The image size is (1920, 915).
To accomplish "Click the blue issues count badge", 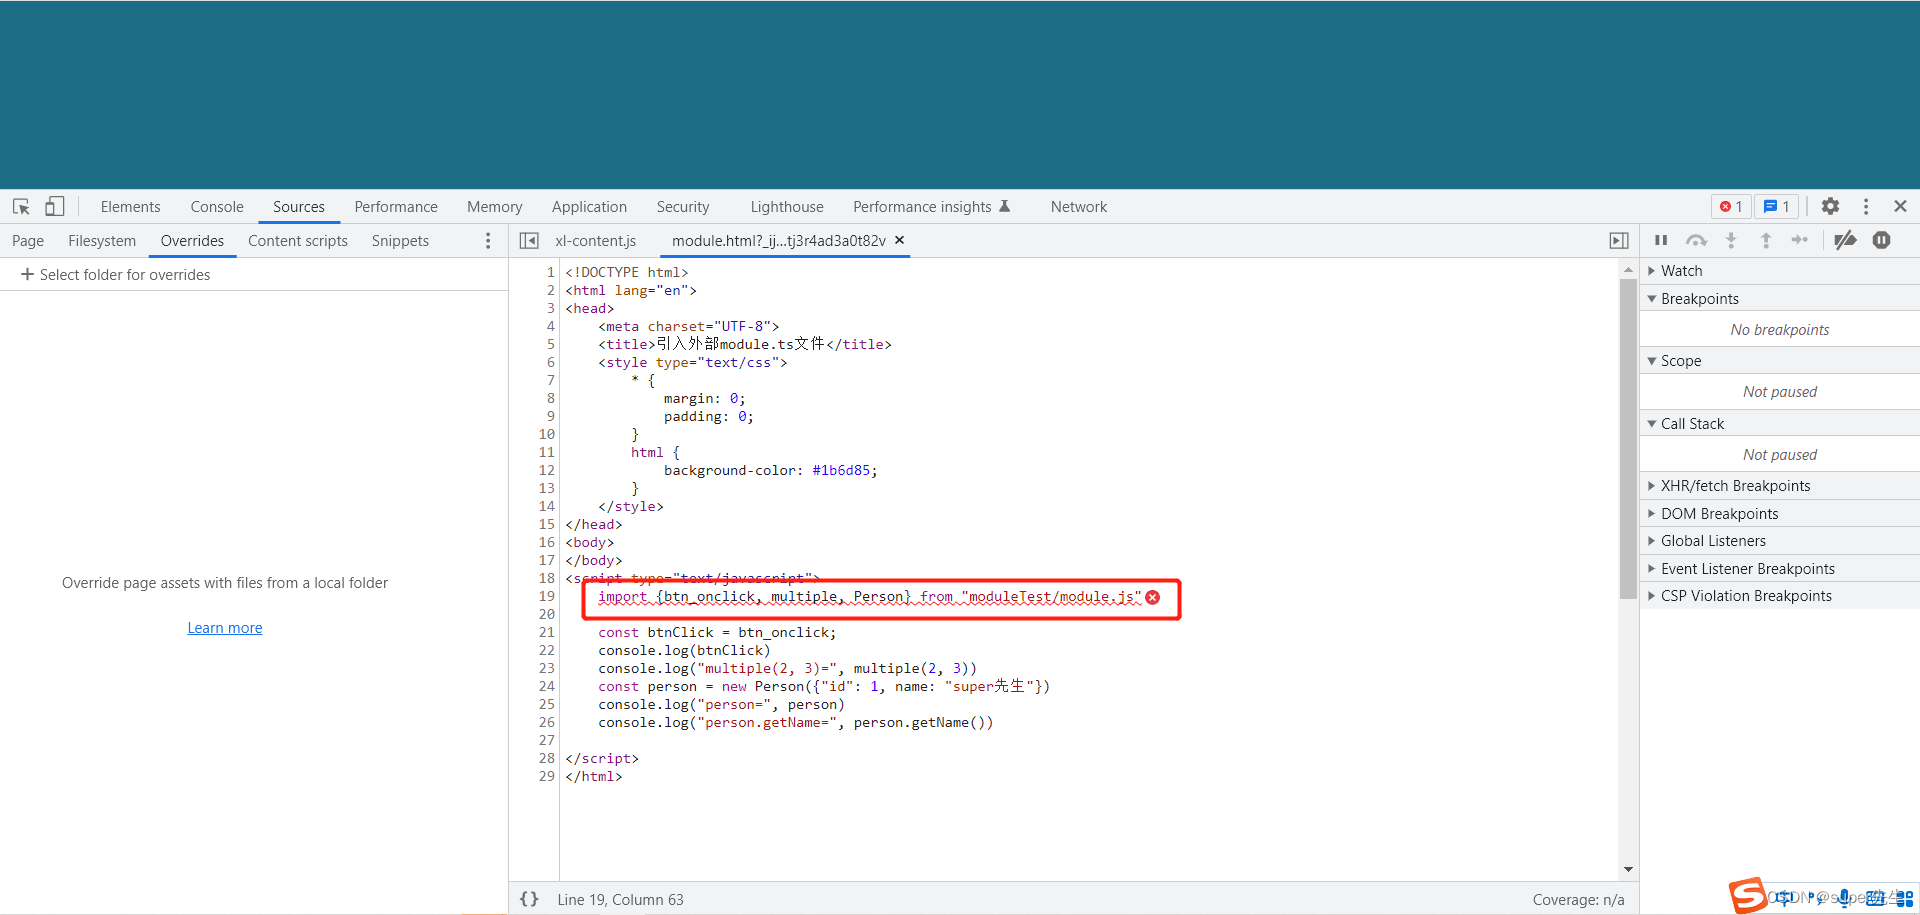I will pos(1777,206).
